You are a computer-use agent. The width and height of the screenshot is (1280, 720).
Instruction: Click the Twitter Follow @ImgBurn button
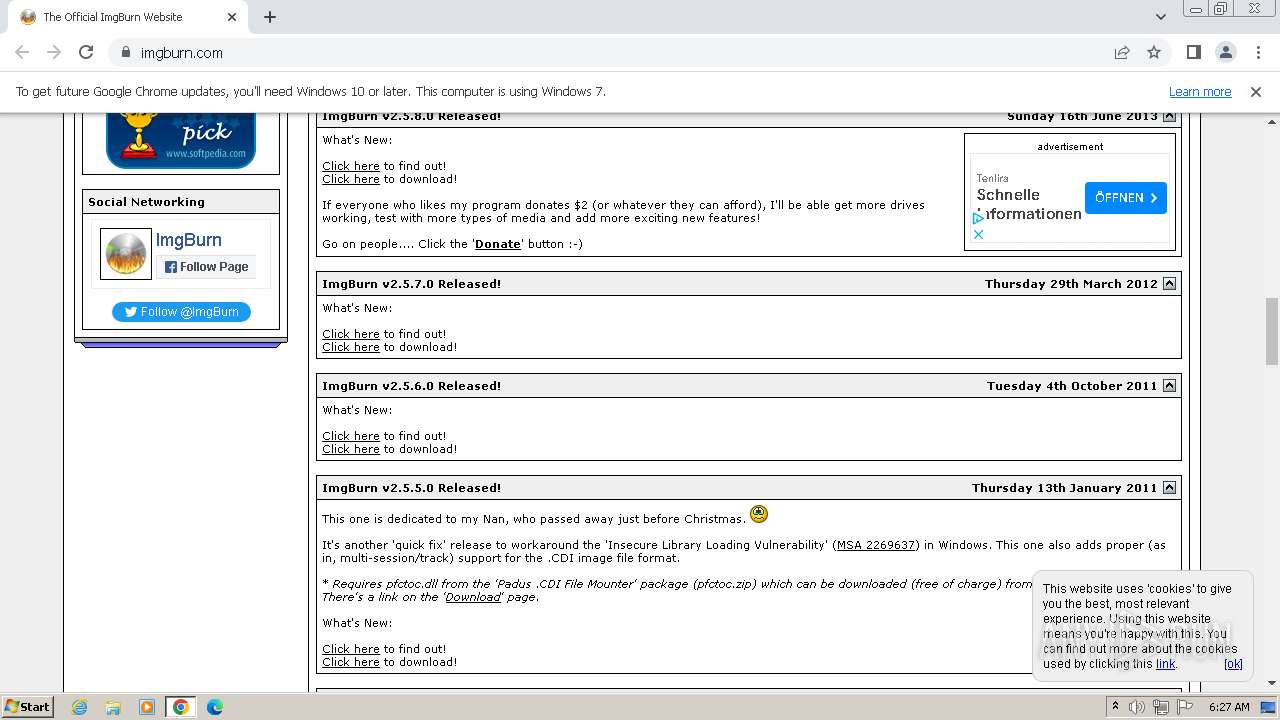point(181,312)
